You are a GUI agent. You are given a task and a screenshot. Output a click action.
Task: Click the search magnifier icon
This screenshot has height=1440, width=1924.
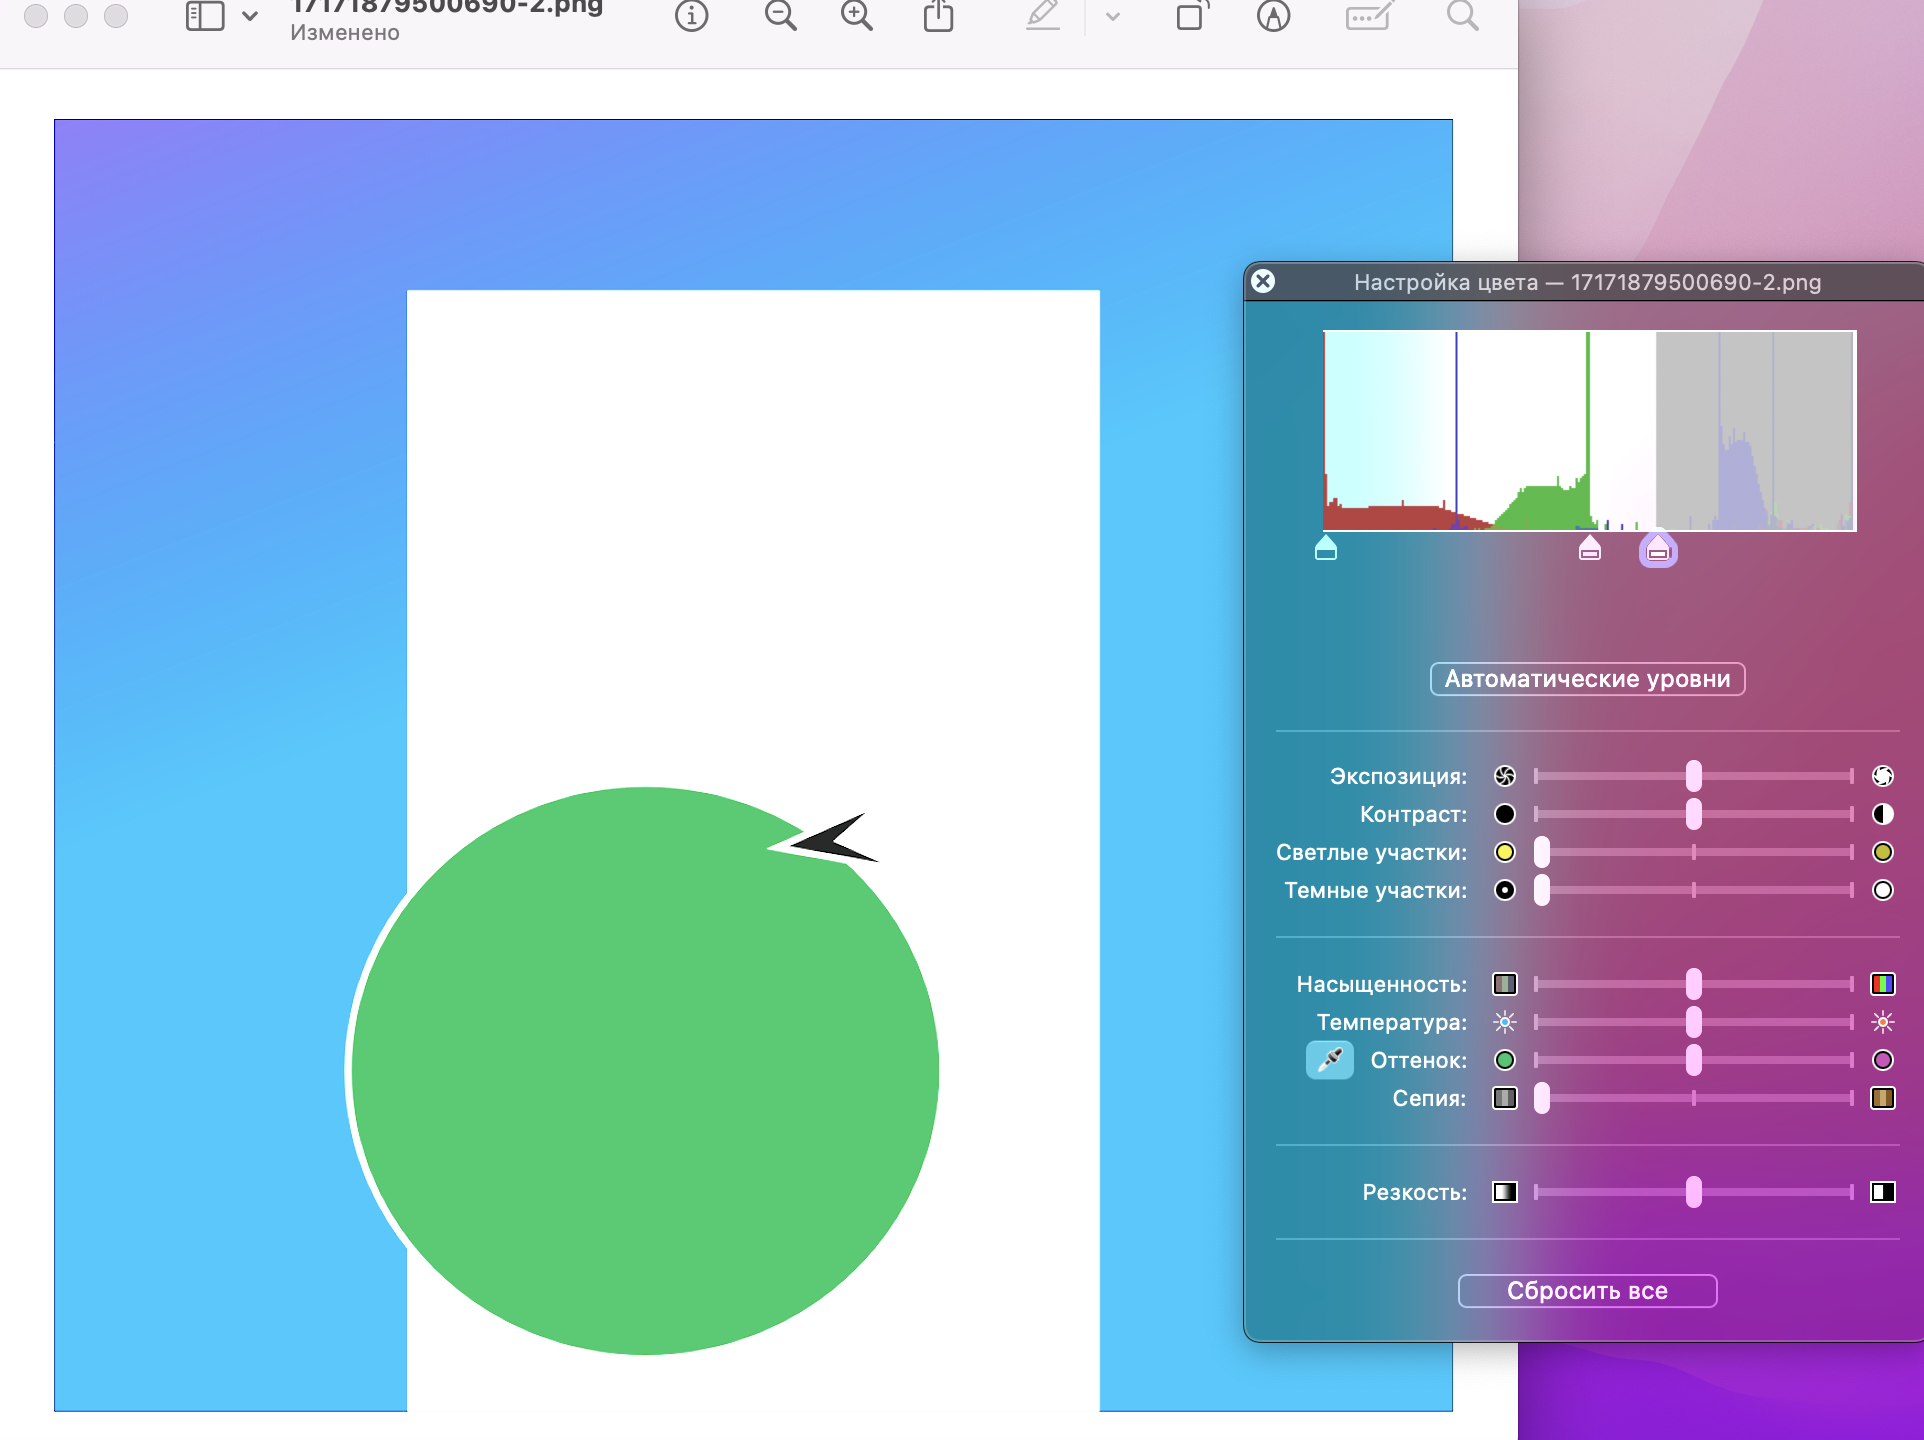tap(1462, 16)
